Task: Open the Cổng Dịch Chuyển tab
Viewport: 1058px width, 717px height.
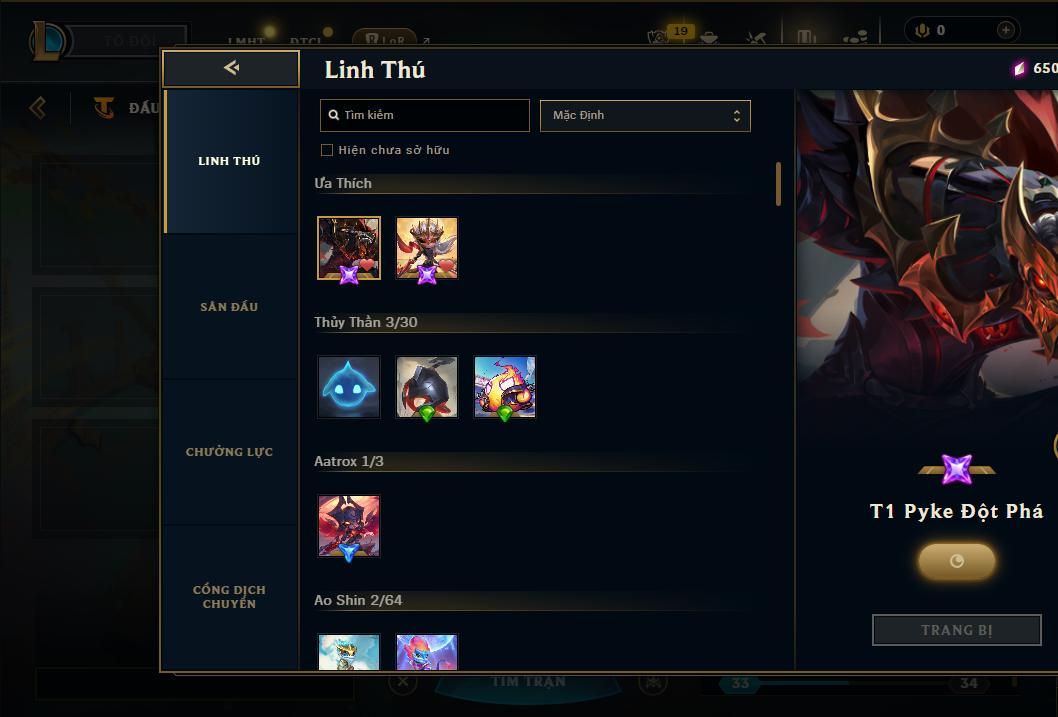Action: pyautogui.click(x=229, y=597)
